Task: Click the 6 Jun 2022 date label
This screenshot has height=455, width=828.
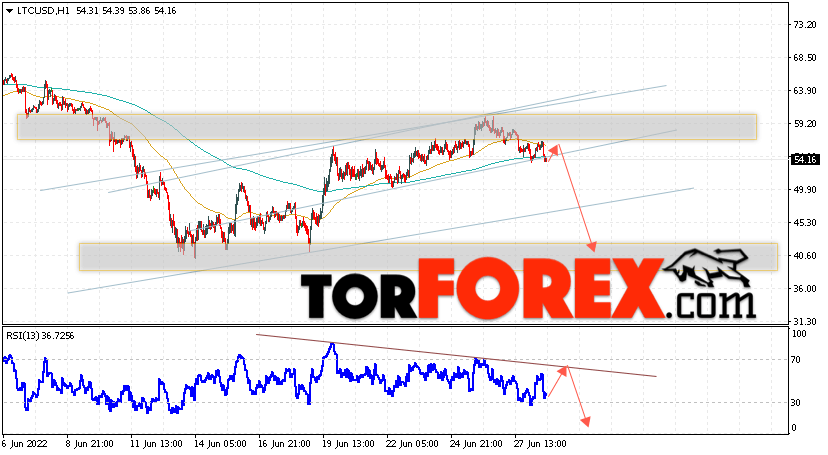Action: coord(25,444)
